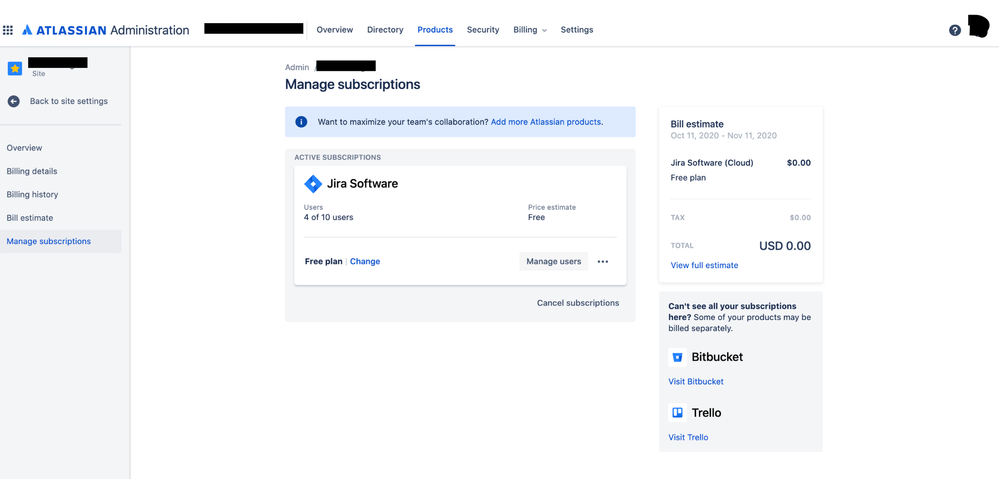
Task: Open the user profile avatar
Action: point(978,27)
